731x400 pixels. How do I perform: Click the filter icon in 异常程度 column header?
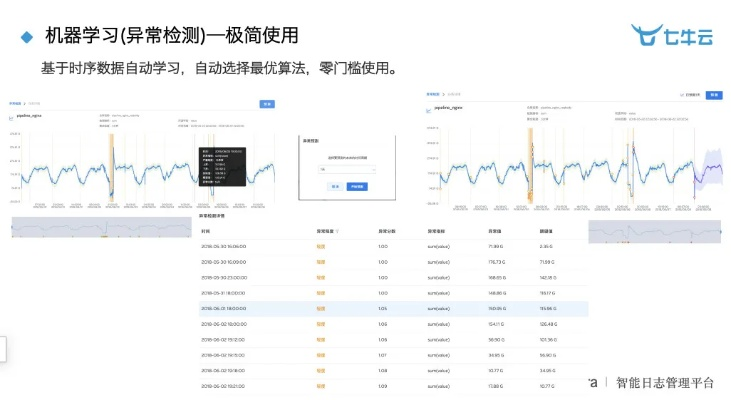pos(339,230)
